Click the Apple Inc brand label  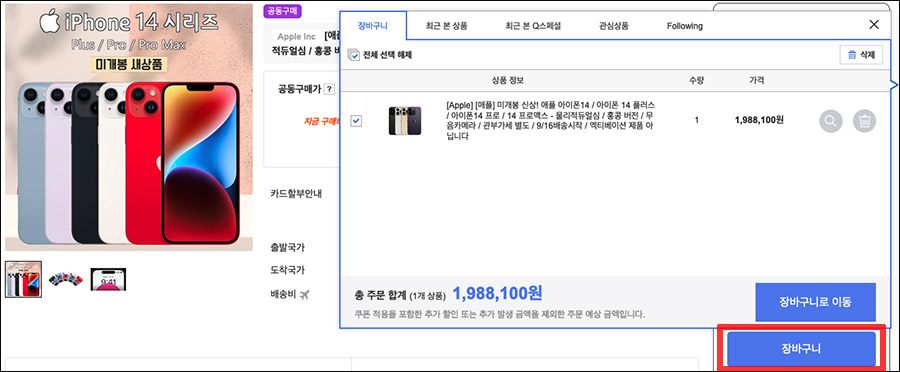pos(297,37)
